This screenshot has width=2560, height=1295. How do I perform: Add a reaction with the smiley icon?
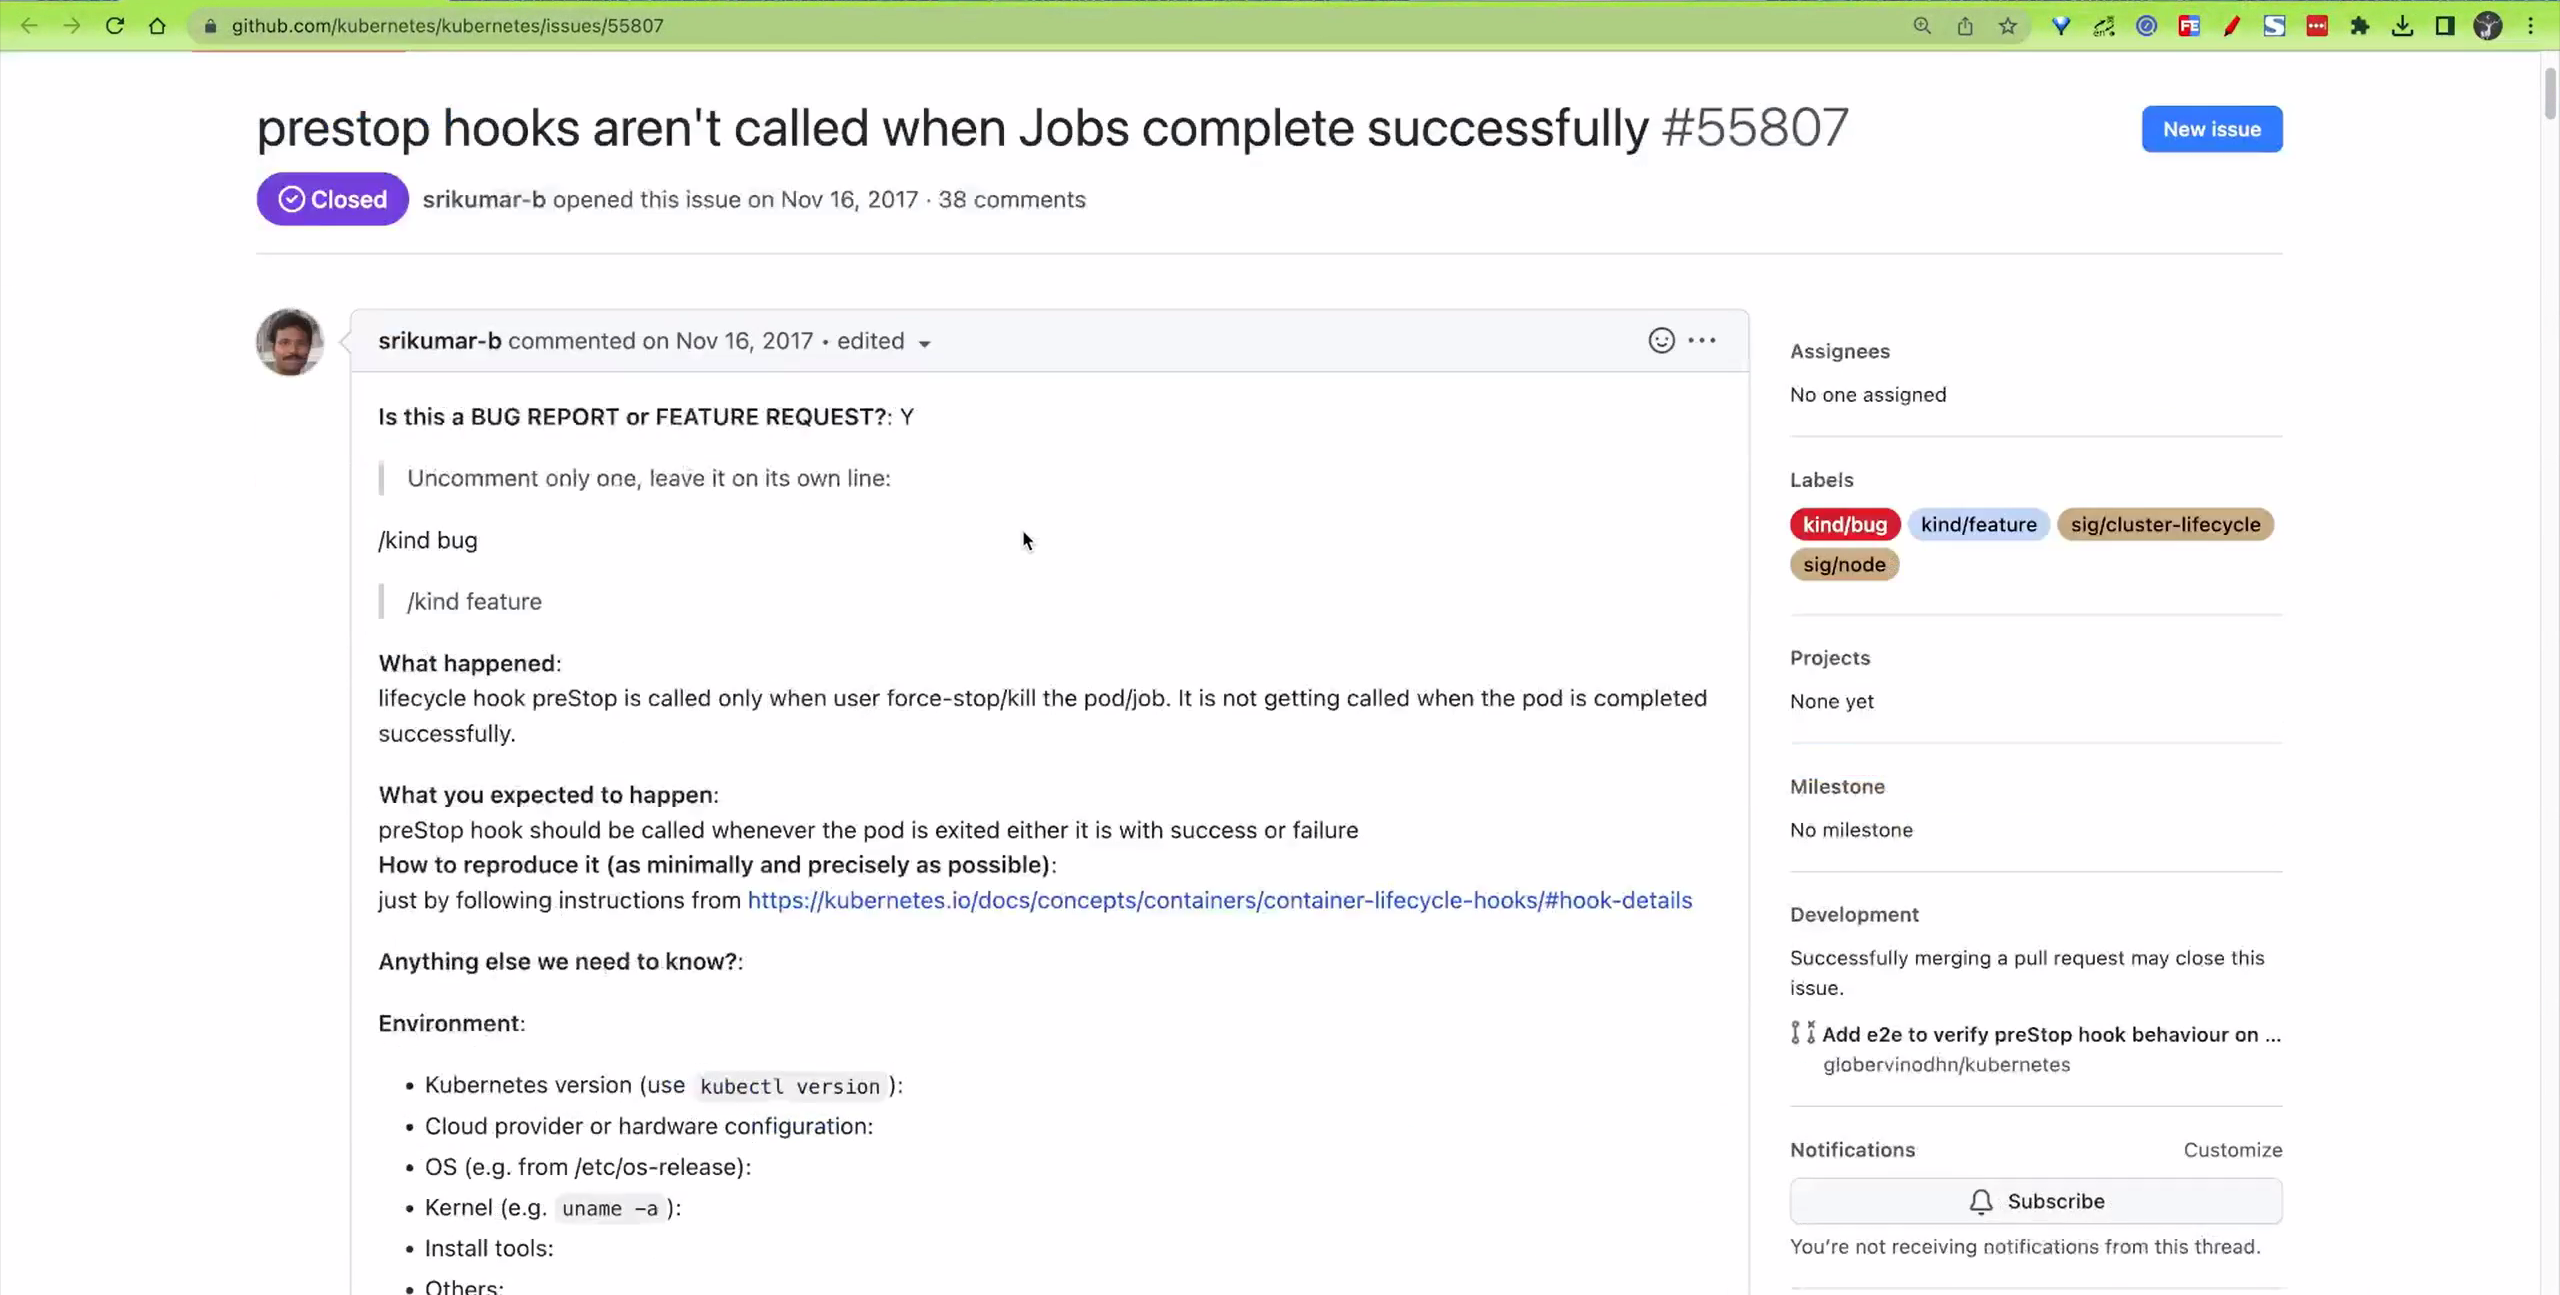coord(1661,341)
